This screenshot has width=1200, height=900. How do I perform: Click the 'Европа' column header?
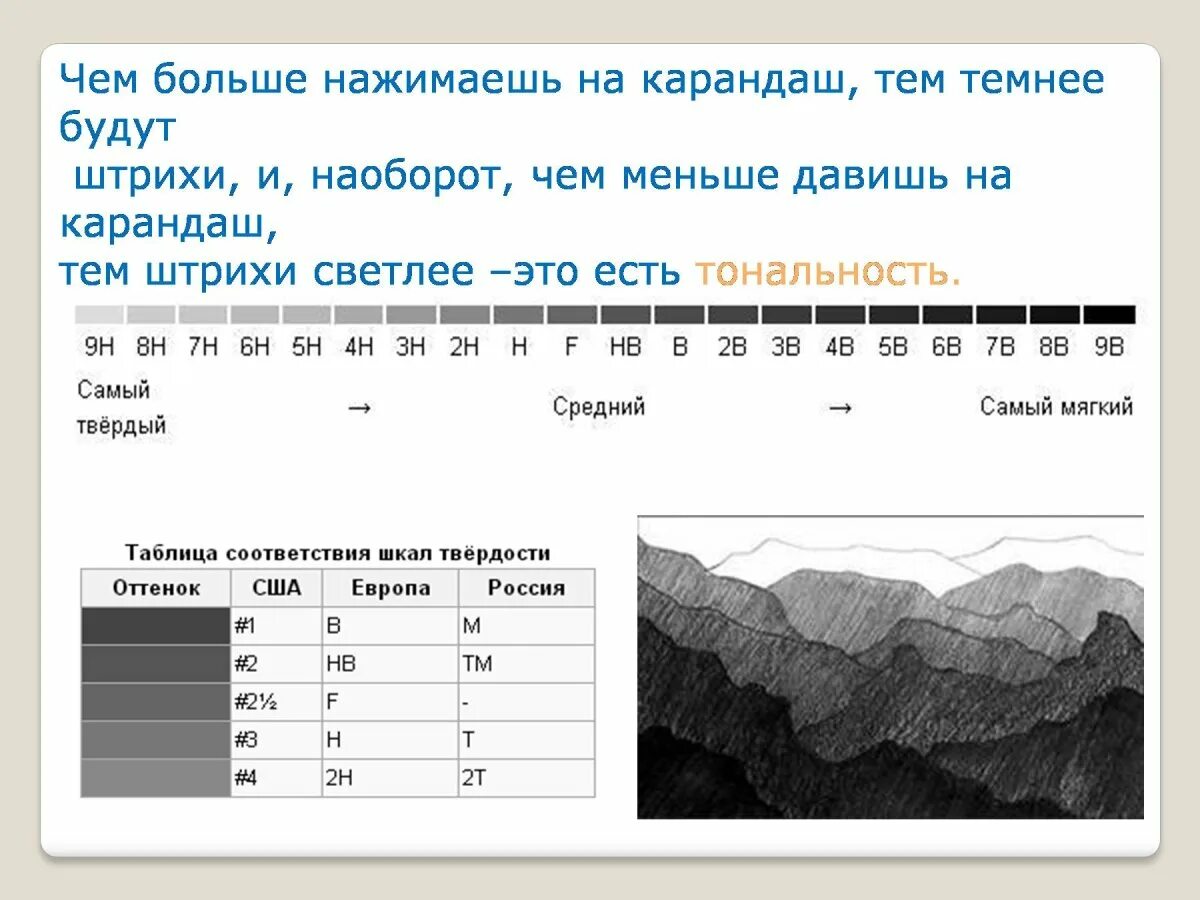390,588
